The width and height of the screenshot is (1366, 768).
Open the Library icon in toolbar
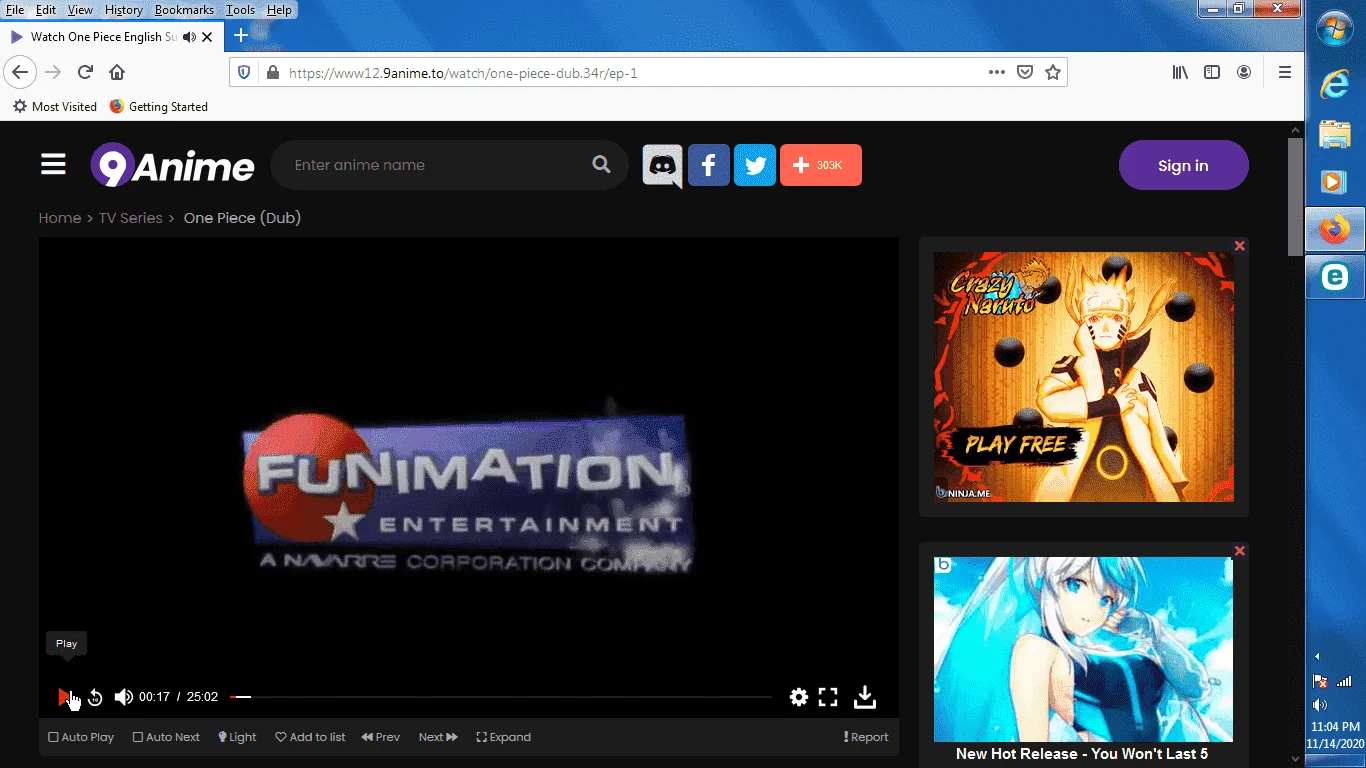pos(1181,72)
